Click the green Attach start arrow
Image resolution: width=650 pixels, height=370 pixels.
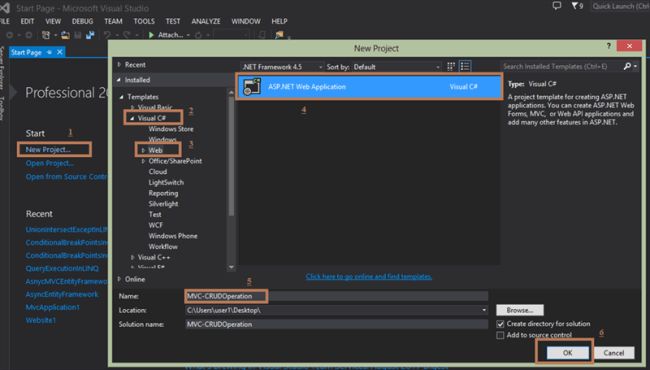pyautogui.click(x=151, y=35)
